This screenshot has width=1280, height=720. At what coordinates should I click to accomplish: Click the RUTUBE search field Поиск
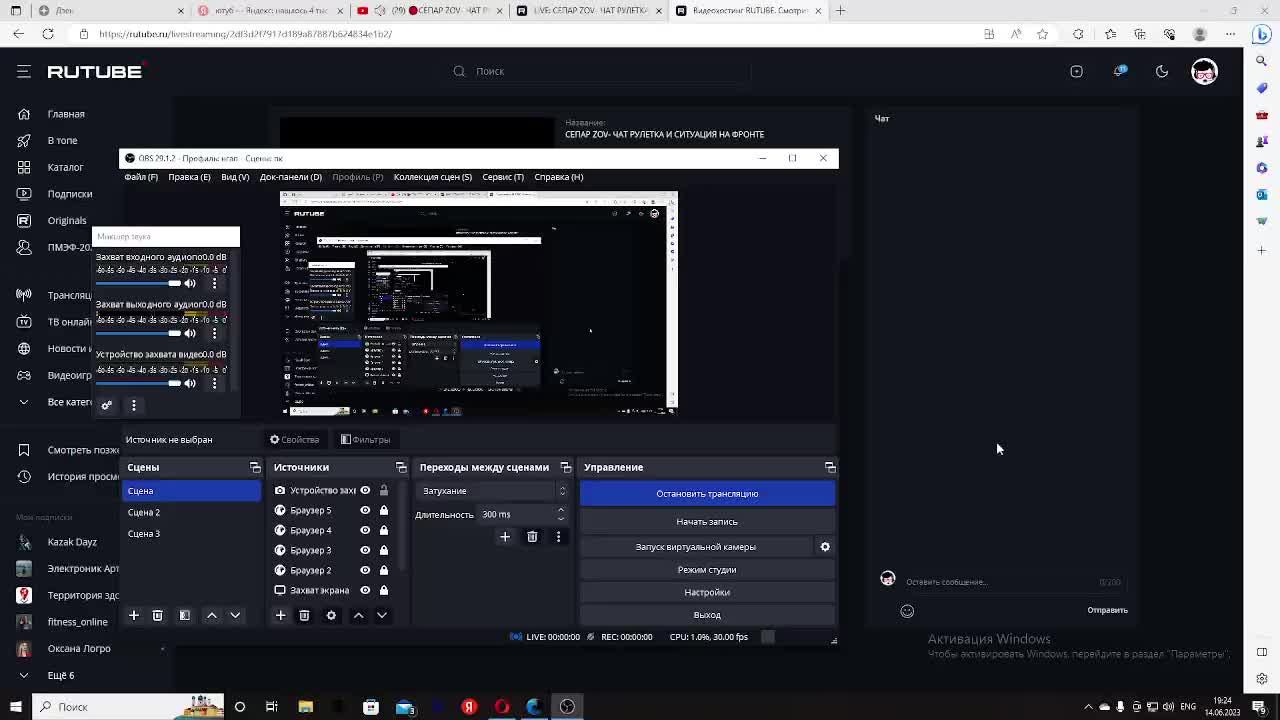(x=598, y=71)
